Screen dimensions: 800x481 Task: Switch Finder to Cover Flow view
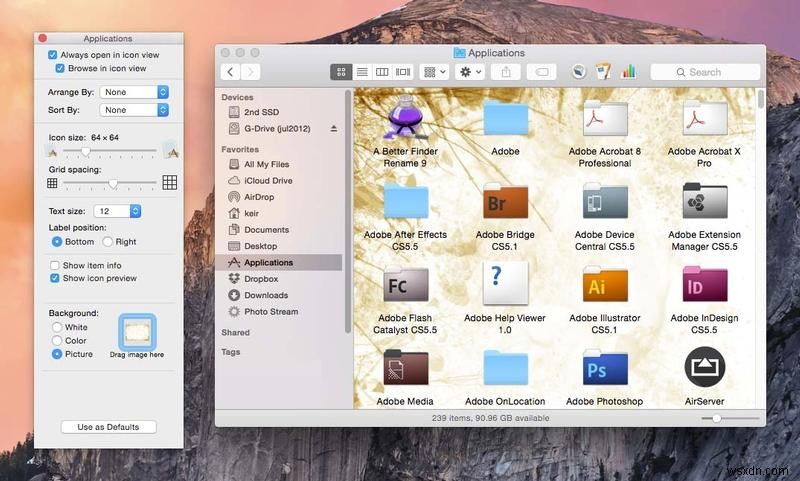pos(403,72)
